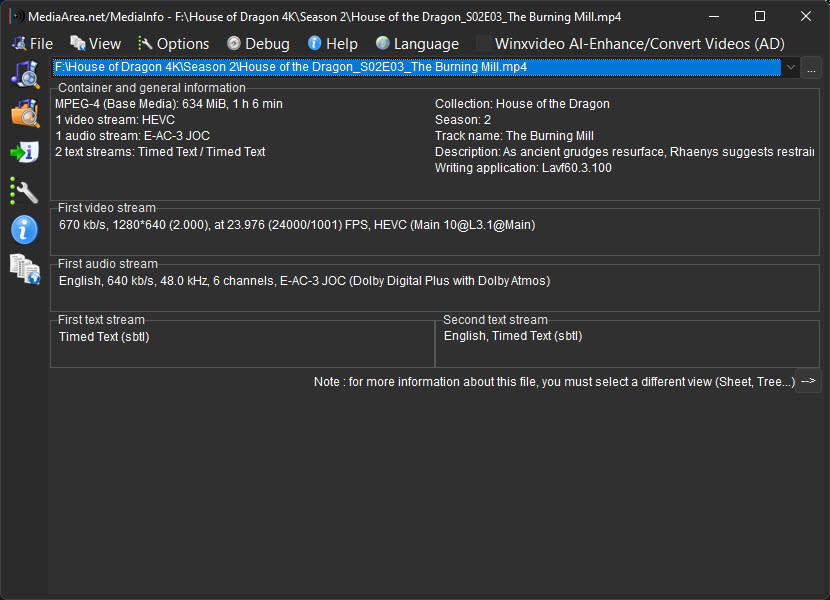This screenshot has height=600, width=830.
Task: Minimize the MediaInfo window
Action: pyautogui.click(x=714, y=16)
